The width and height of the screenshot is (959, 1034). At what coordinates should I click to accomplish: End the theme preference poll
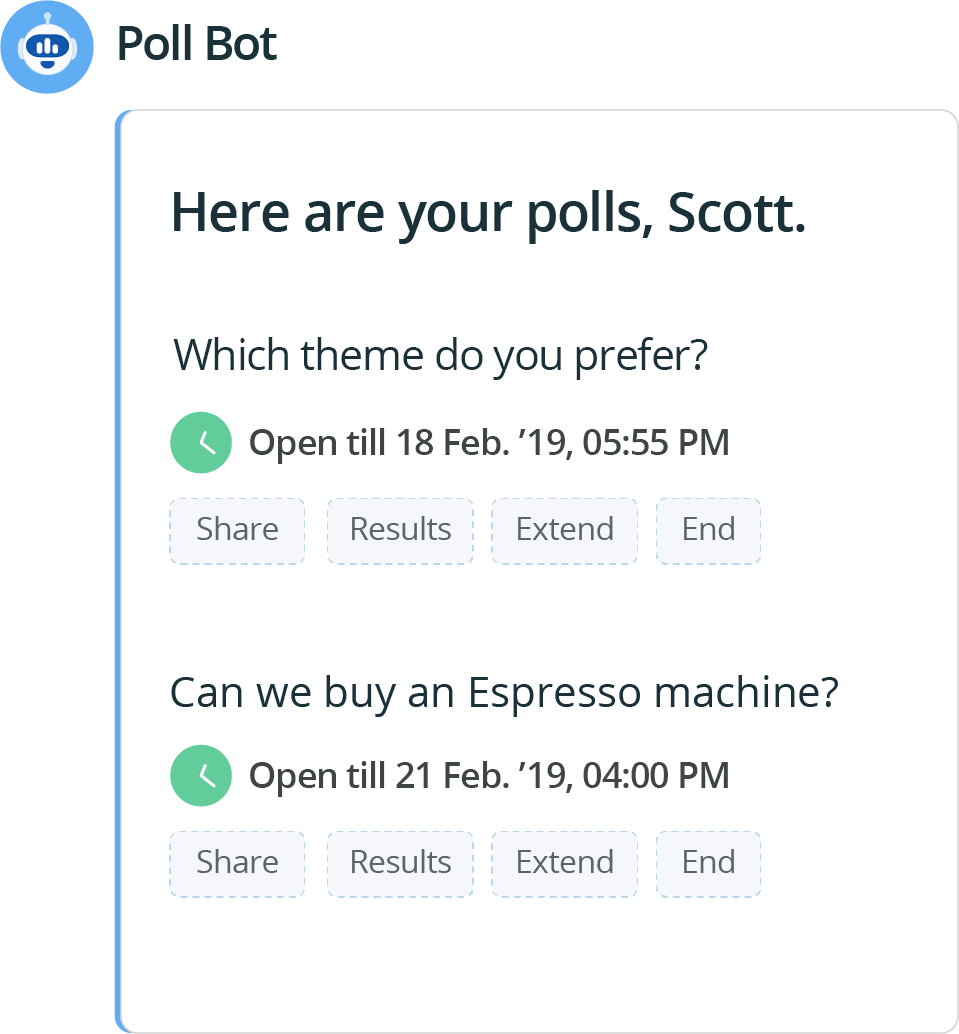pyautogui.click(x=708, y=530)
